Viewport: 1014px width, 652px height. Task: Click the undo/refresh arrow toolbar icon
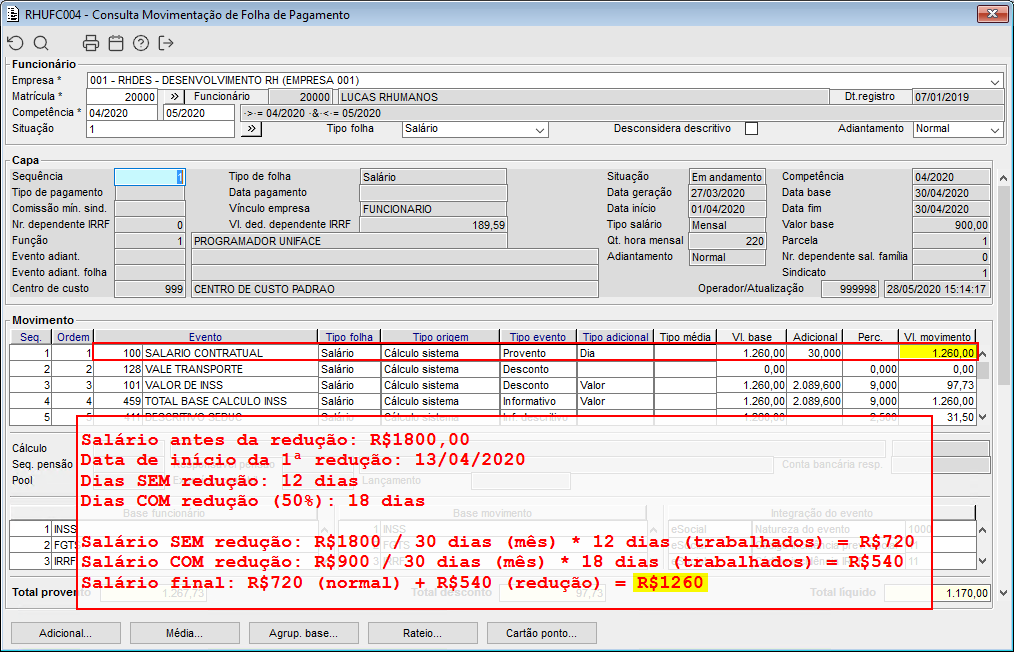tap(15, 43)
